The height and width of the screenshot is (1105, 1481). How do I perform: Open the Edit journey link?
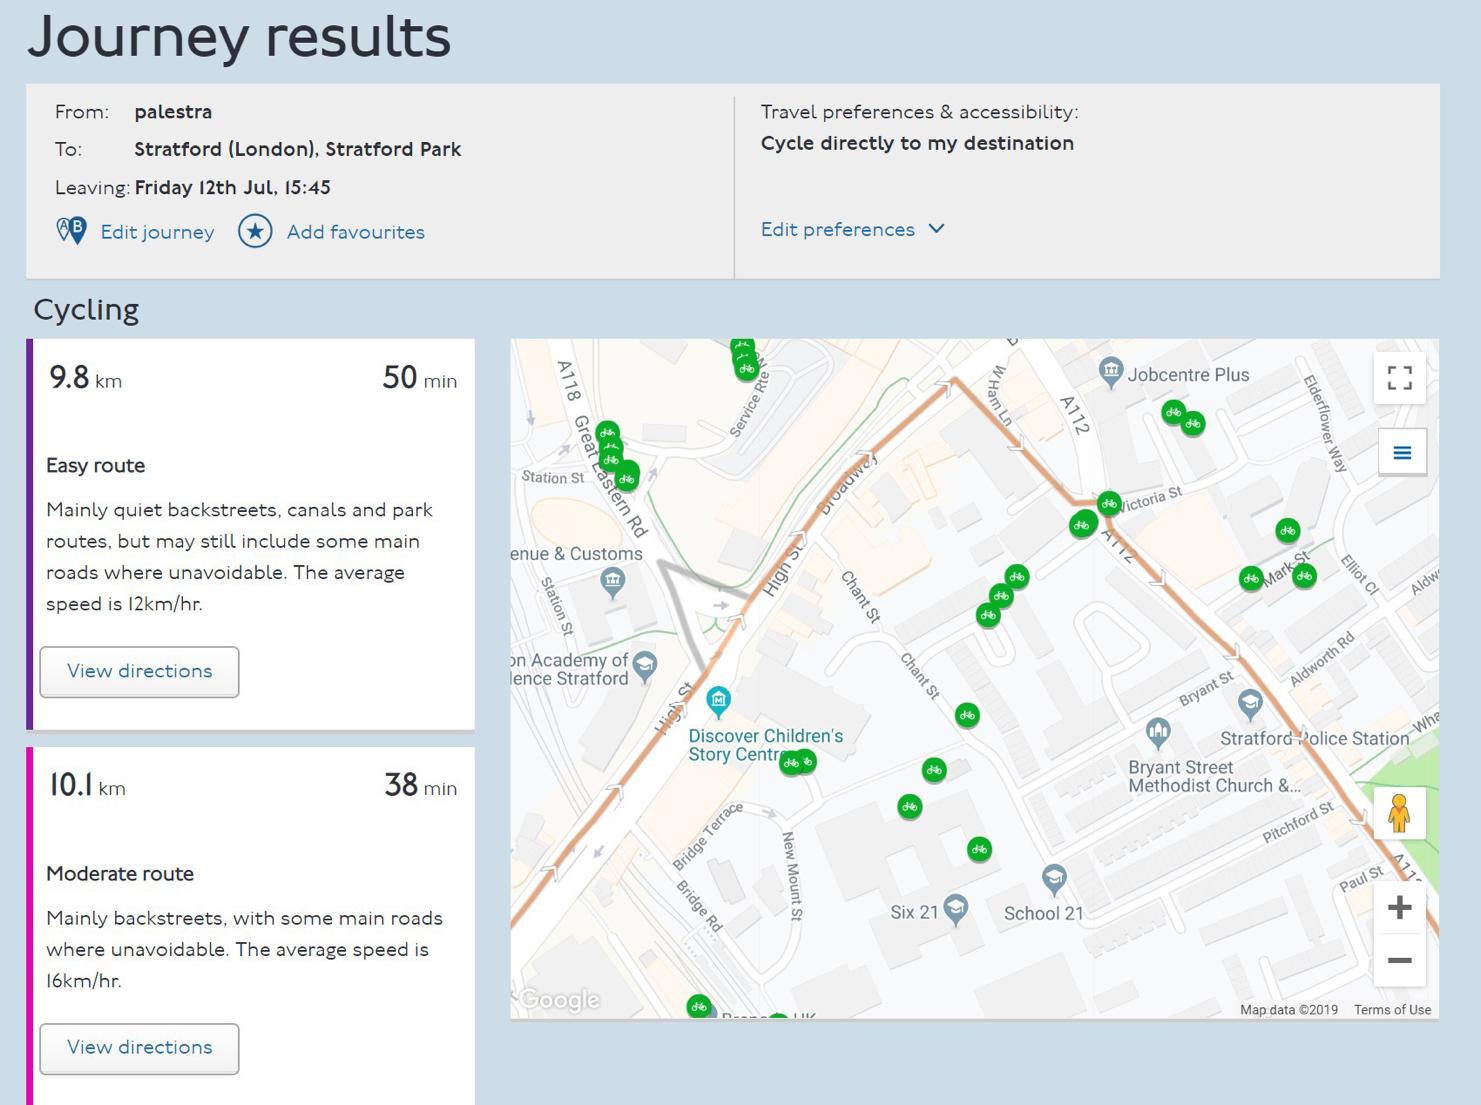[157, 232]
